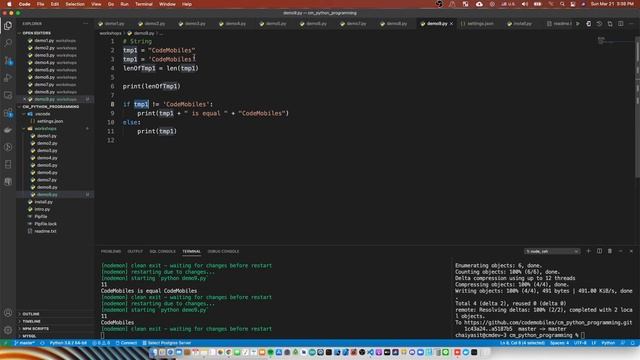Run Python file with play icon

[x=578, y=24]
